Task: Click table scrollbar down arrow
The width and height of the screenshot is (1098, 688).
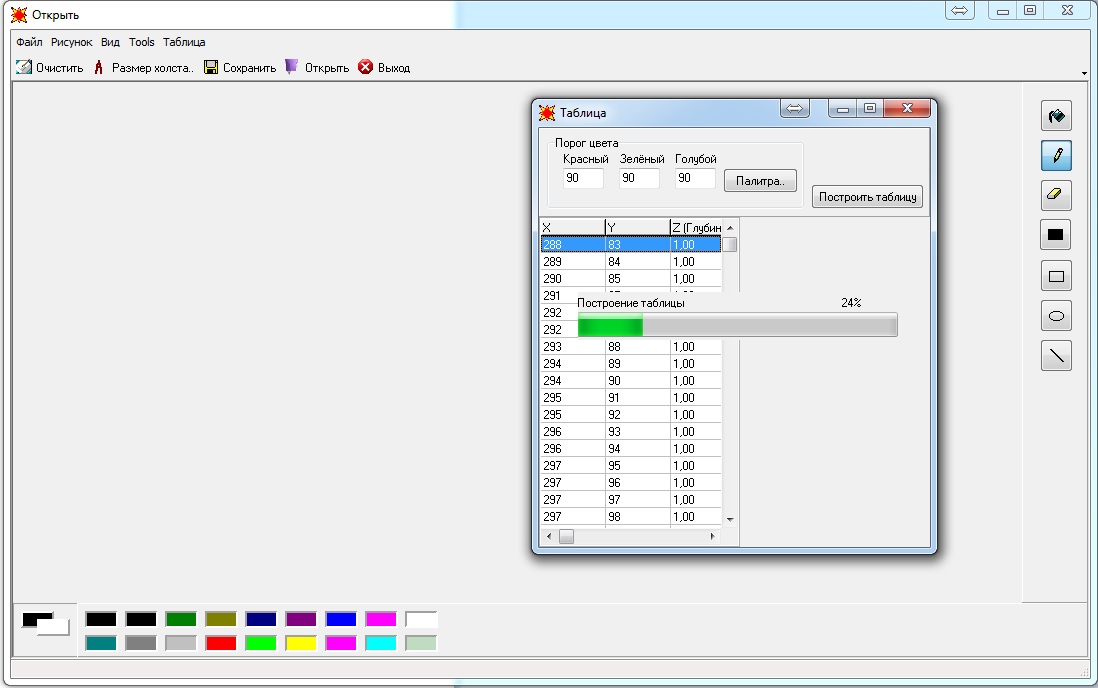Action: pos(730,519)
